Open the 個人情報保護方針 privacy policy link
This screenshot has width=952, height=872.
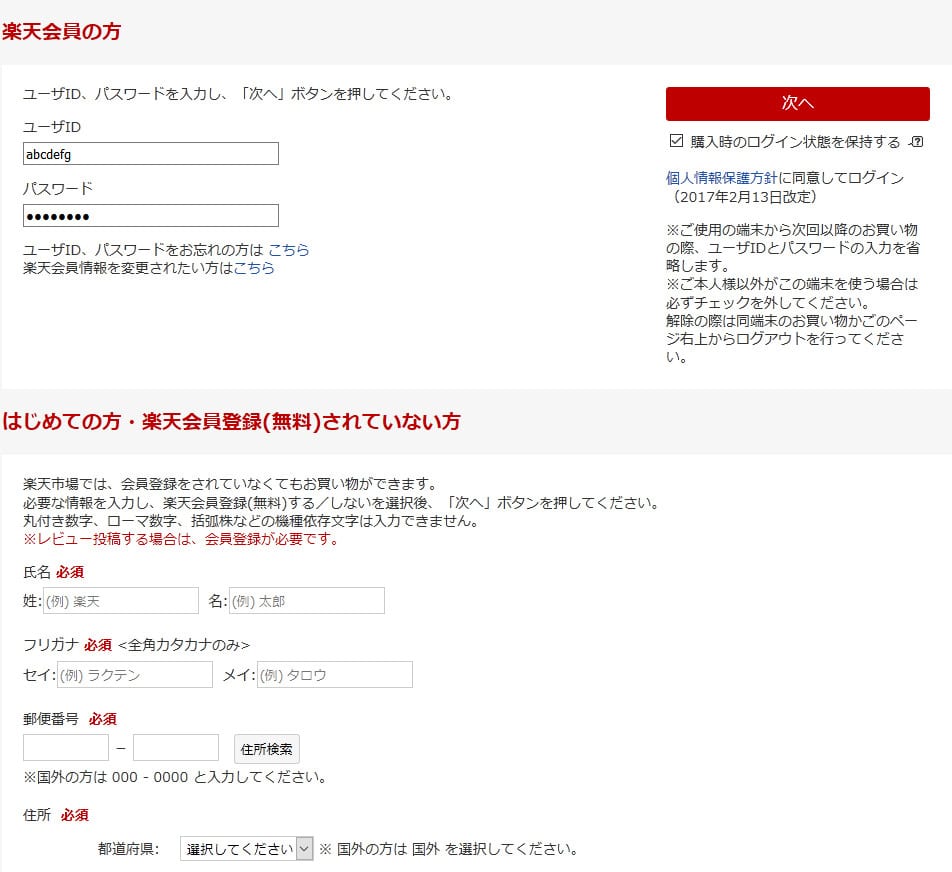(721, 178)
